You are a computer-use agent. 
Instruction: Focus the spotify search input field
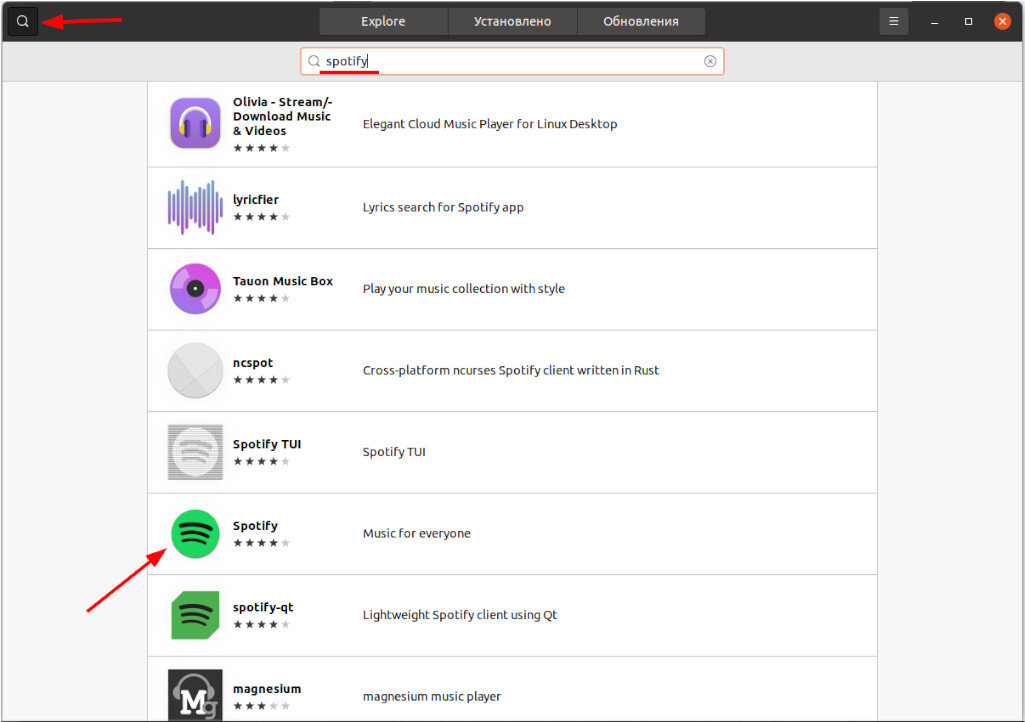click(x=512, y=61)
